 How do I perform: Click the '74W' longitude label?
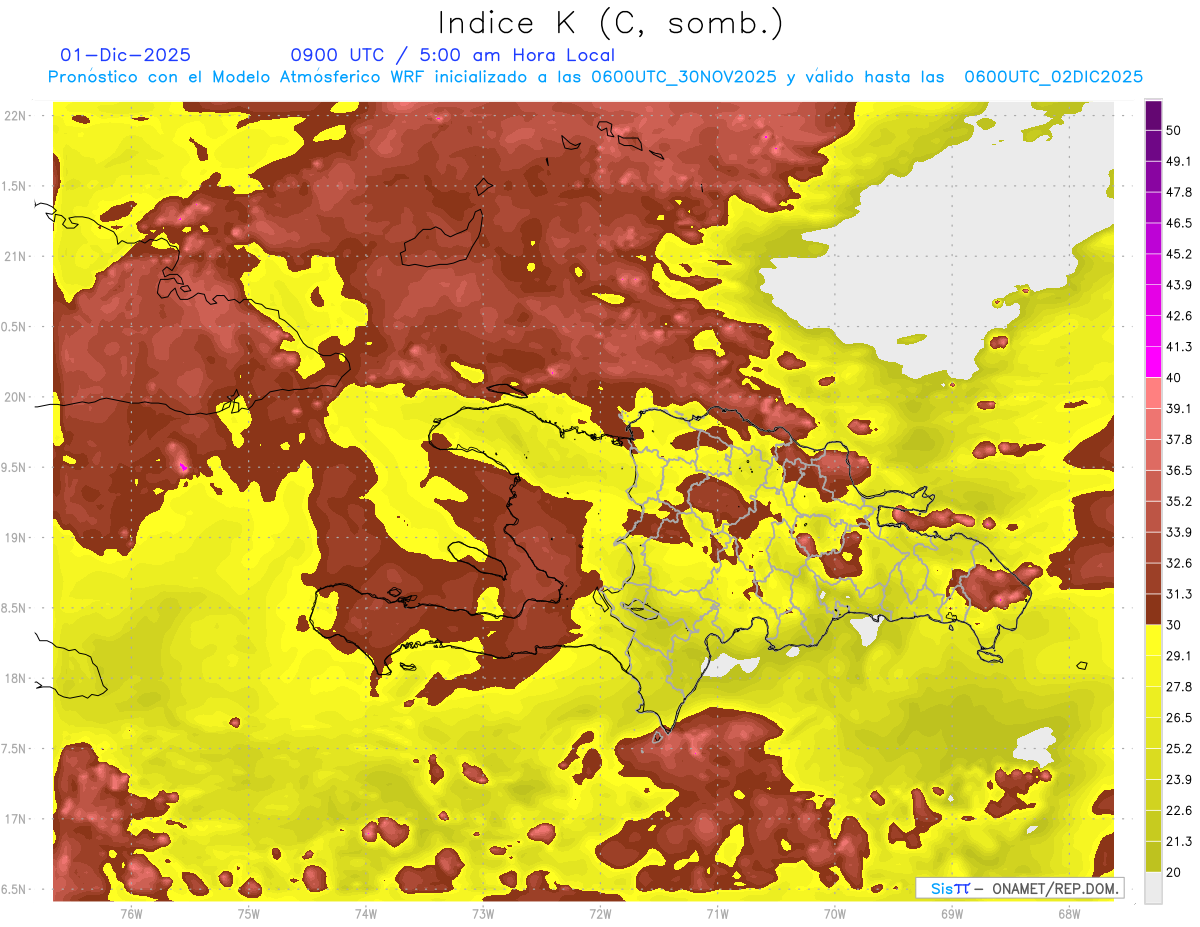[x=365, y=913]
